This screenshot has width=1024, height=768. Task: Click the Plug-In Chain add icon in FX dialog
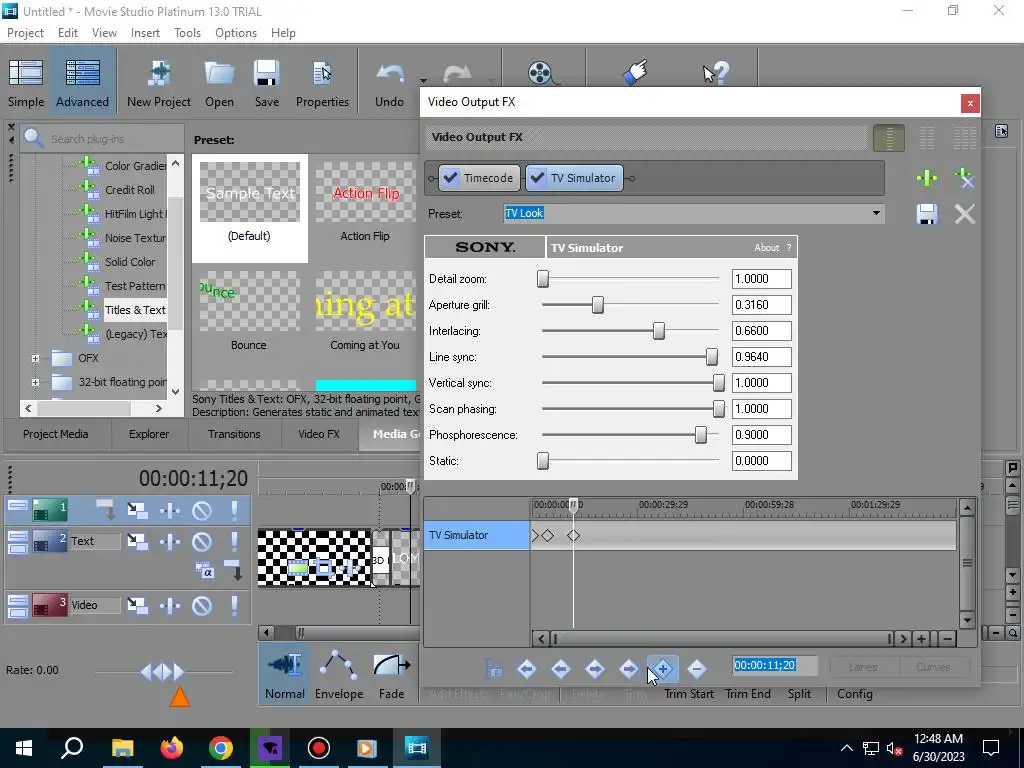[x=927, y=178]
